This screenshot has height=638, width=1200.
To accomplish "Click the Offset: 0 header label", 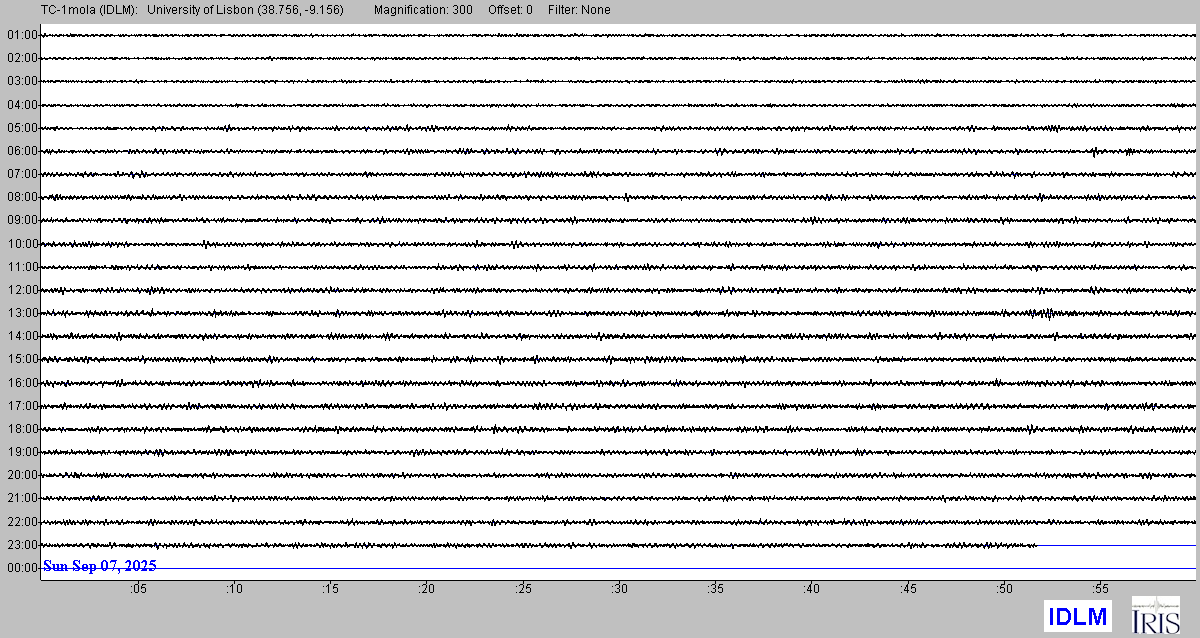I will (x=510, y=10).
